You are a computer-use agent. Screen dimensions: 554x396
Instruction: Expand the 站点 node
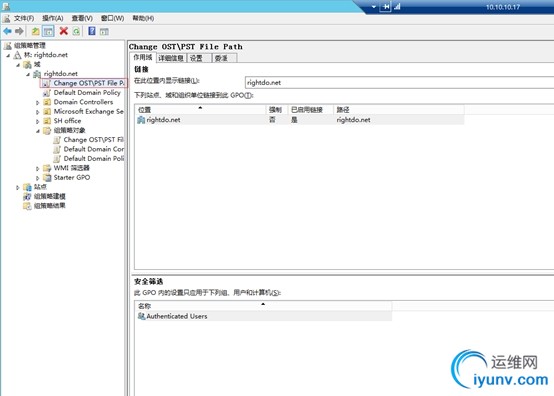(x=18, y=187)
